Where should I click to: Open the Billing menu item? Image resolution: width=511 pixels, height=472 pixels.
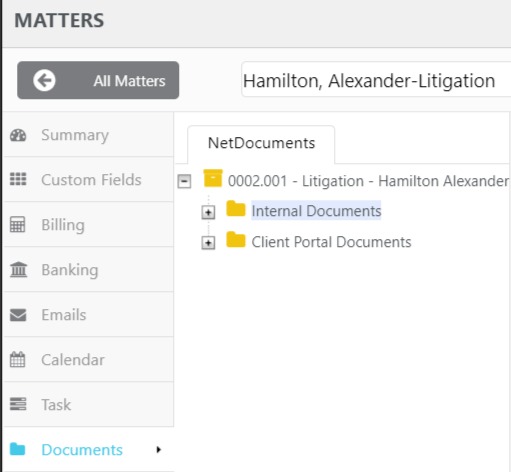[88, 224]
